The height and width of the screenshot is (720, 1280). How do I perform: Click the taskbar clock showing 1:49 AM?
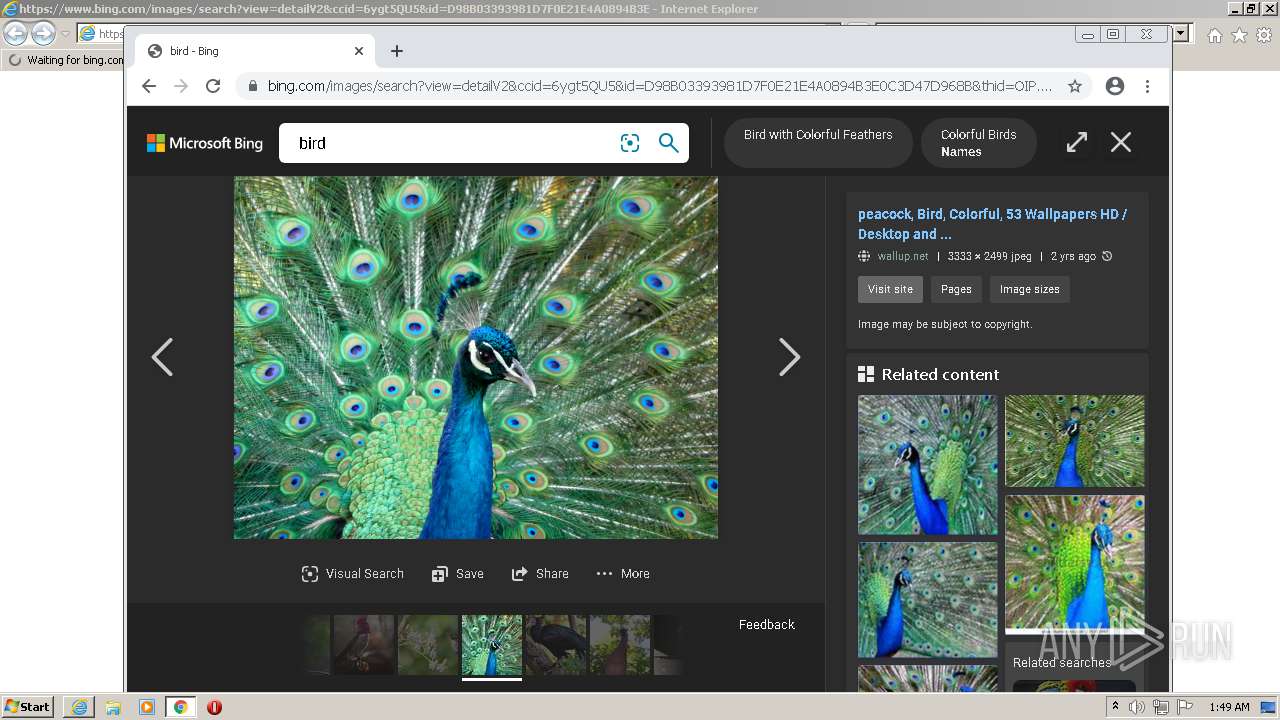pyautogui.click(x=1229, y=707)
